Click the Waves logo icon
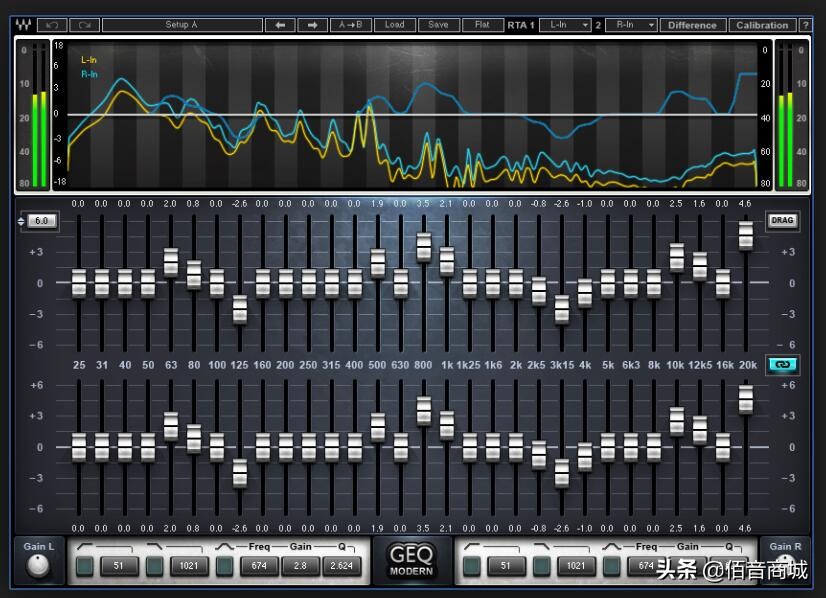The image size is (826, 598). point(23,25)
